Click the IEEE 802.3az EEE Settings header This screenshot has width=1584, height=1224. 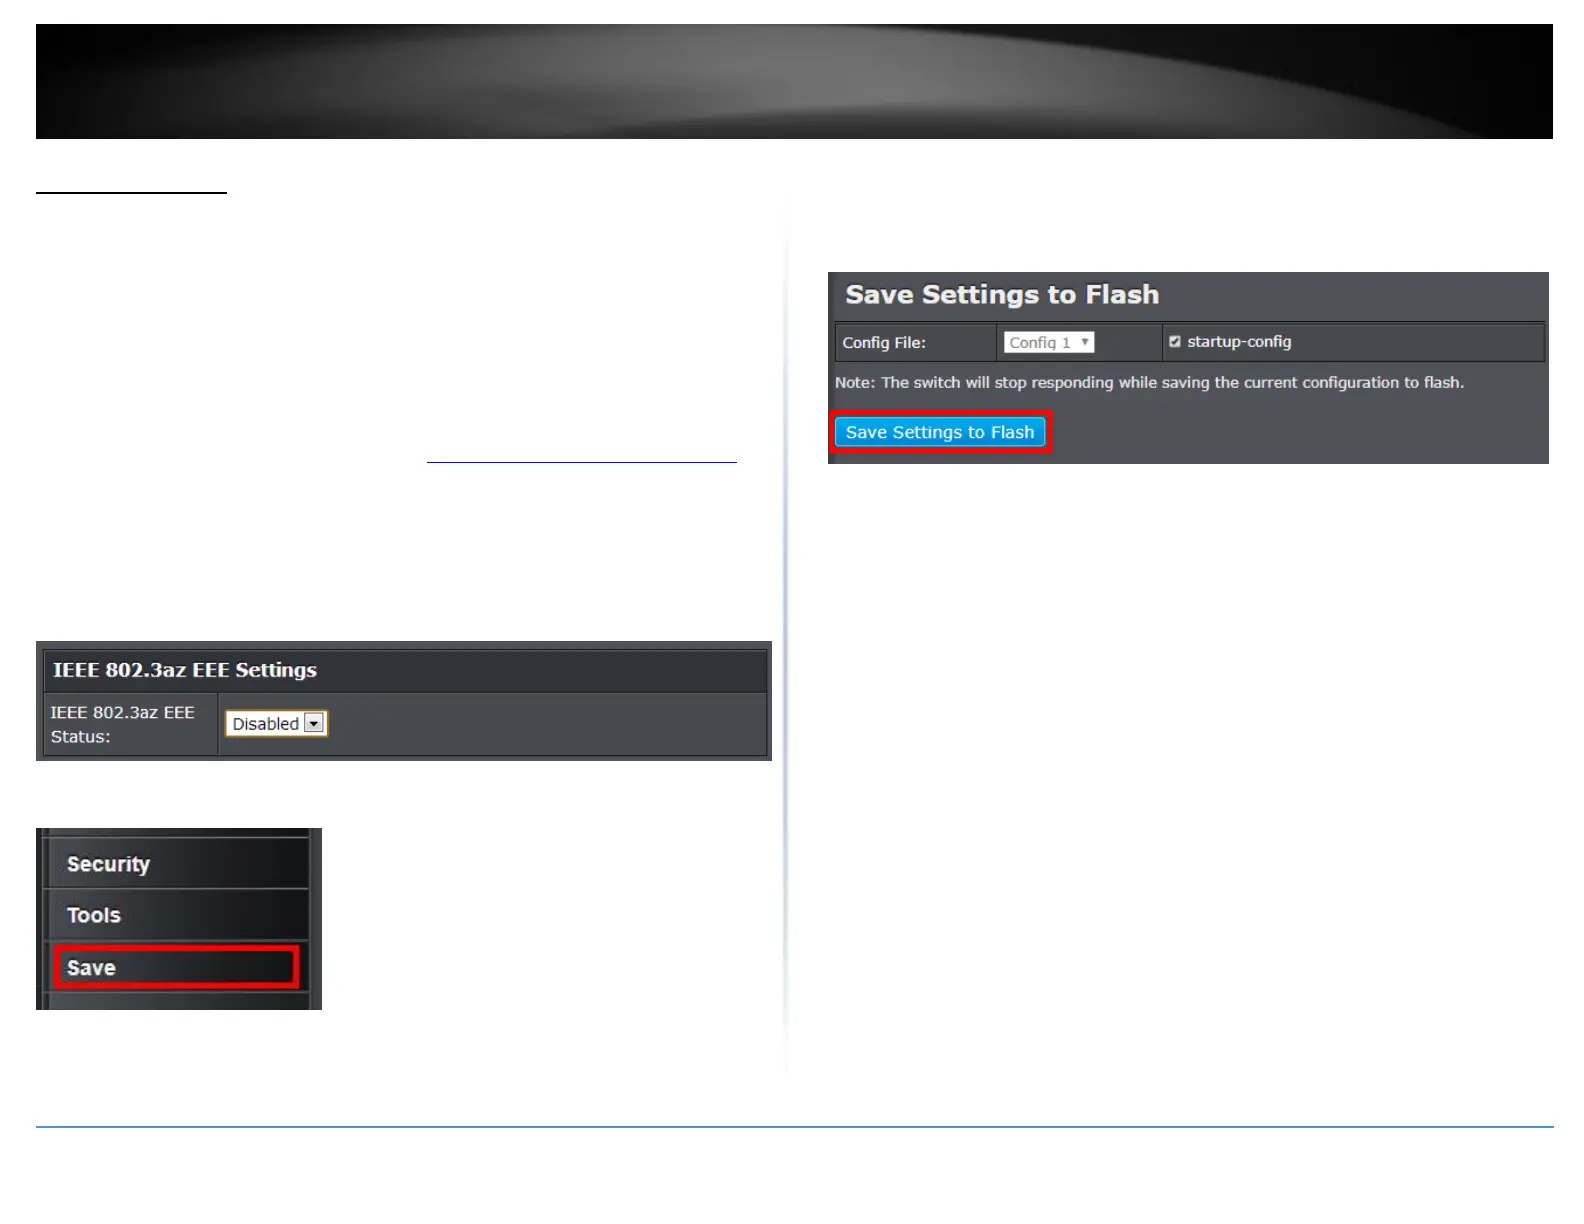(x=185, y=670)
